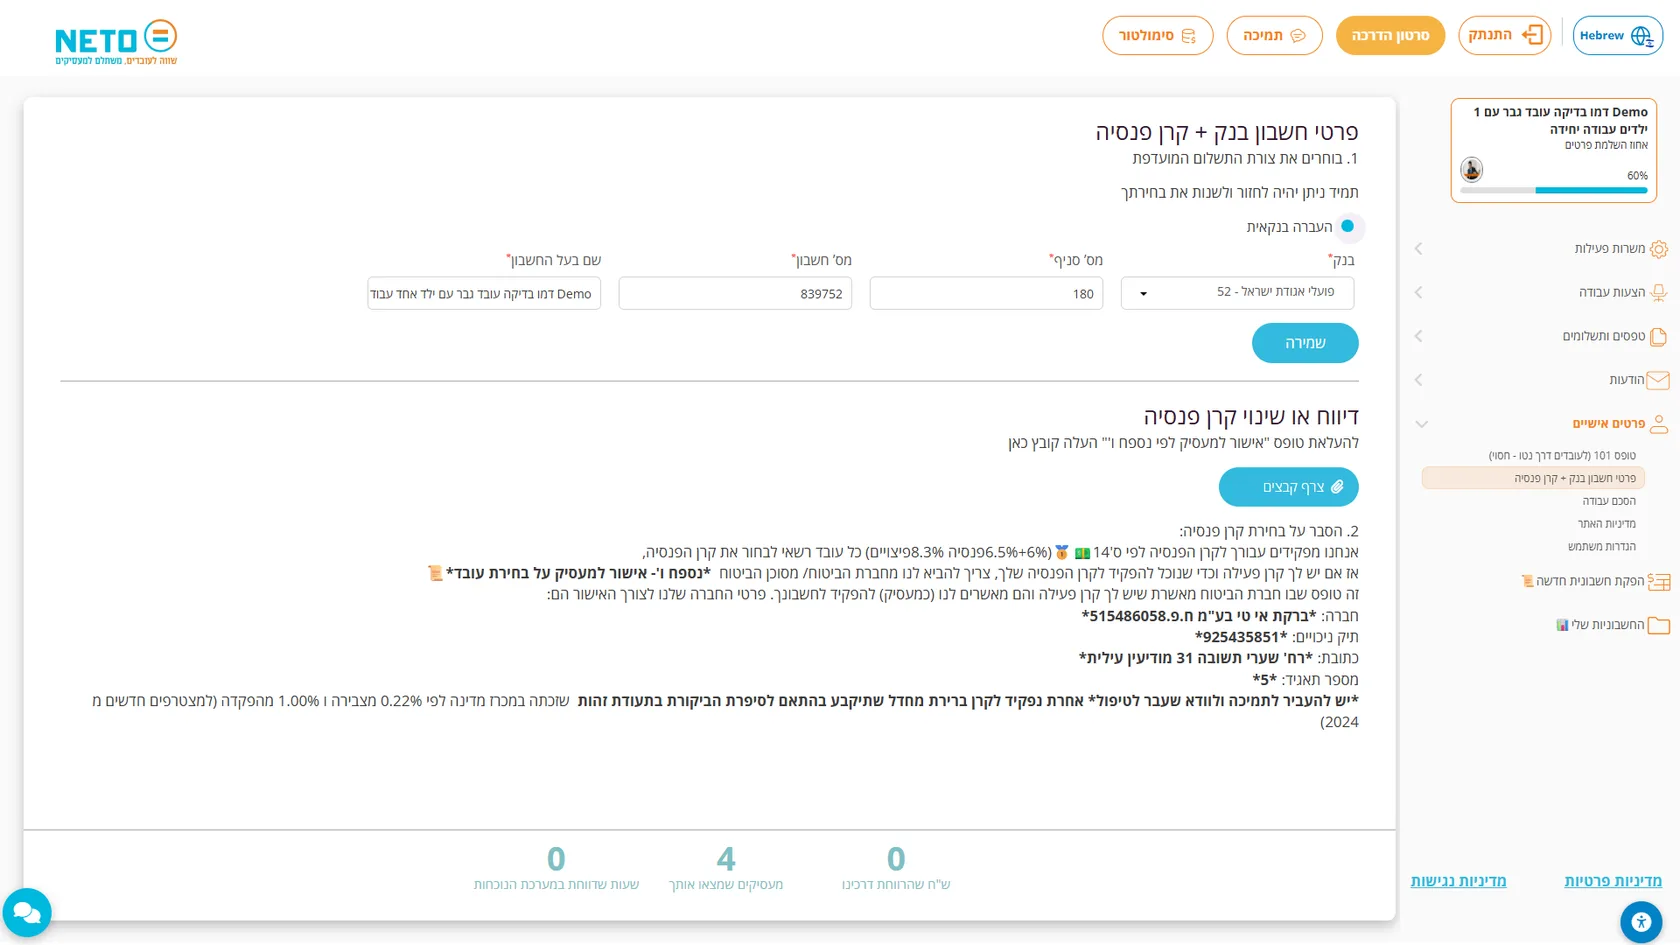
Task: Open the בנק bank dropdown
Action: pos(1238,293)
